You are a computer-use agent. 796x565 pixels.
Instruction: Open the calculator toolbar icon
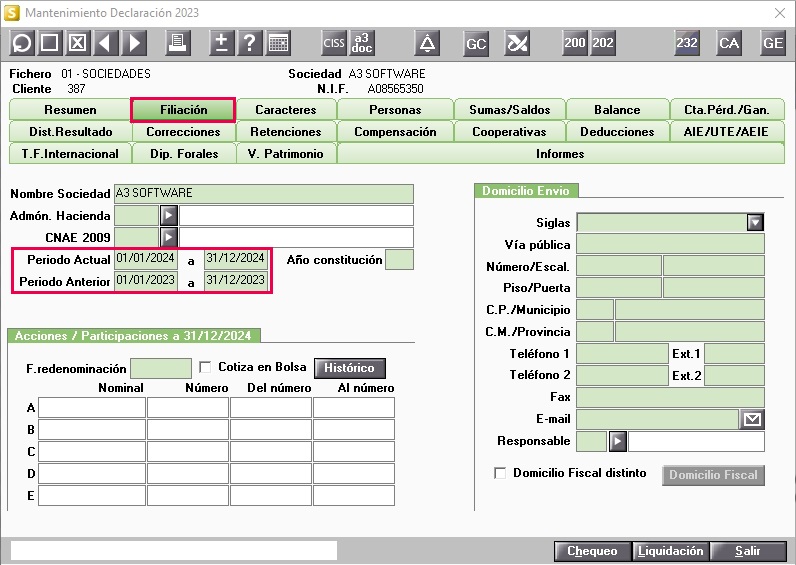277,43
